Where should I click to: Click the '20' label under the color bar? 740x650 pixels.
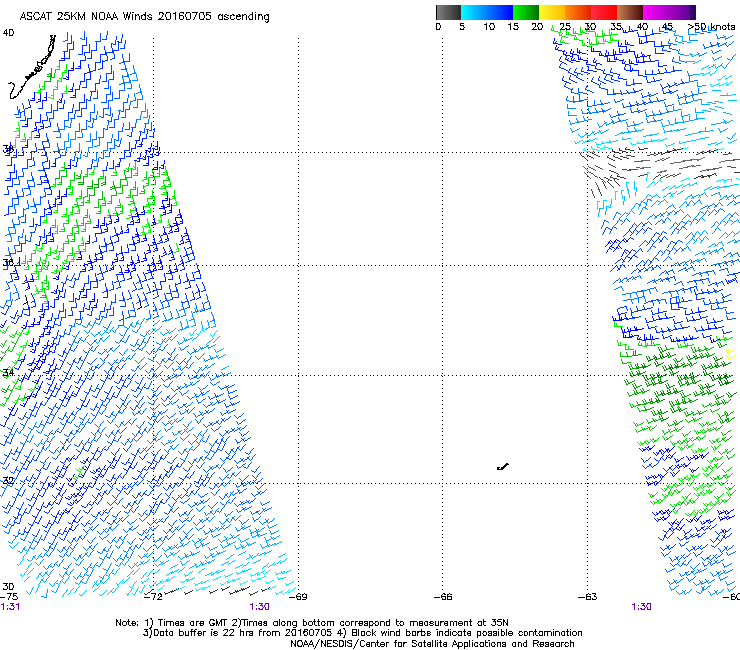537,27
